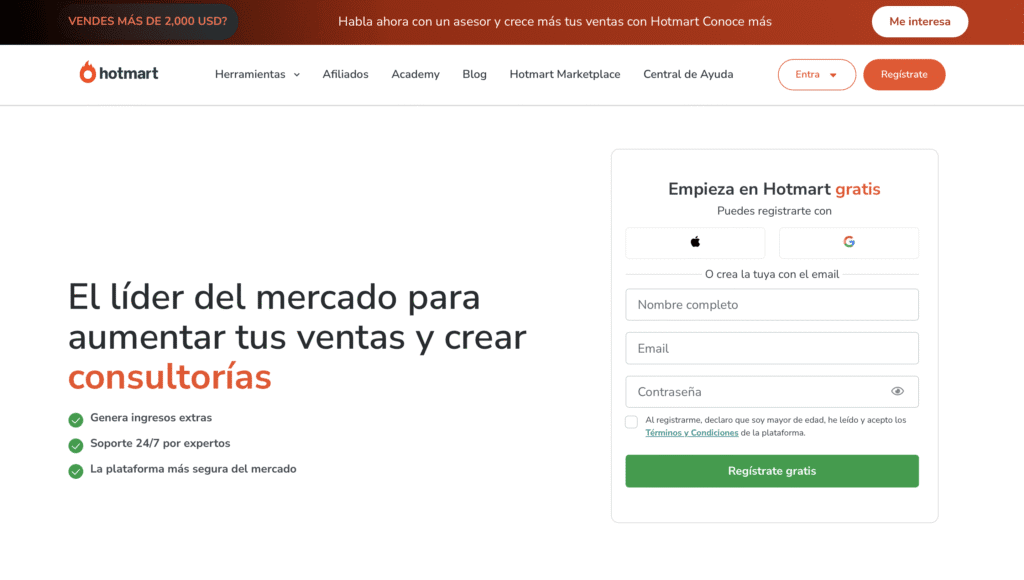Open the Academy menu item
This screenshot has height=580, width=1024.
tap(415, 74)
